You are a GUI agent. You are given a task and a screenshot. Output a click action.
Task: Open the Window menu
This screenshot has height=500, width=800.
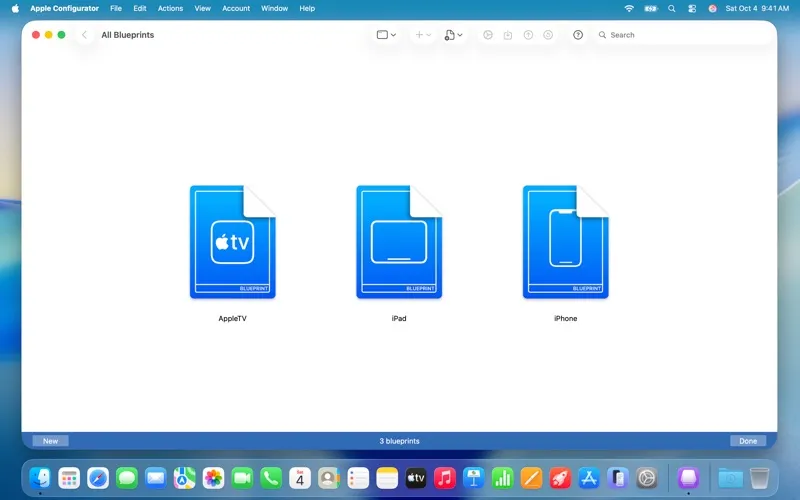274,8
